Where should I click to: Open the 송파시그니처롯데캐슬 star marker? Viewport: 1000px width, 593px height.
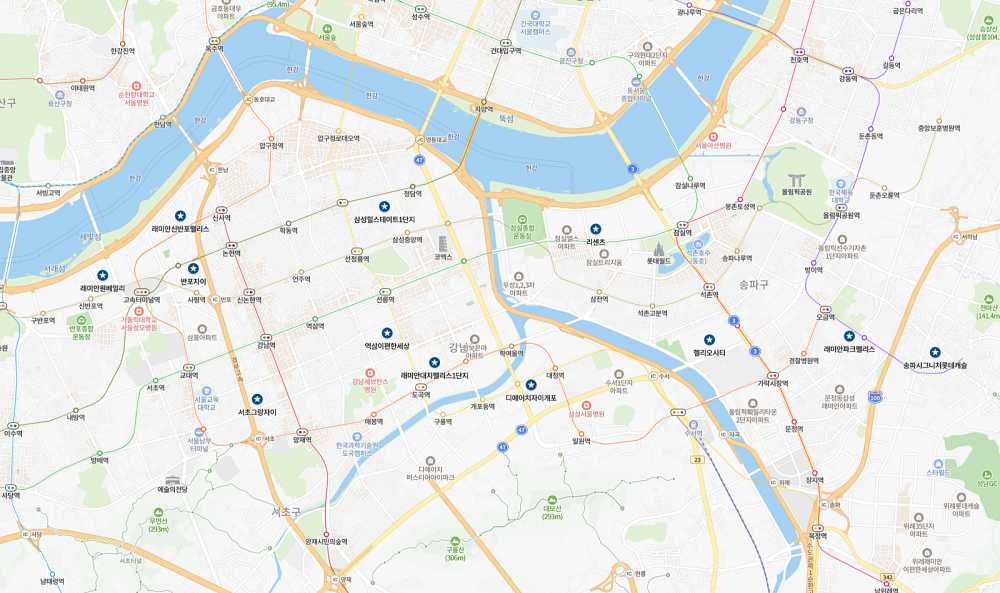(935, 352)
